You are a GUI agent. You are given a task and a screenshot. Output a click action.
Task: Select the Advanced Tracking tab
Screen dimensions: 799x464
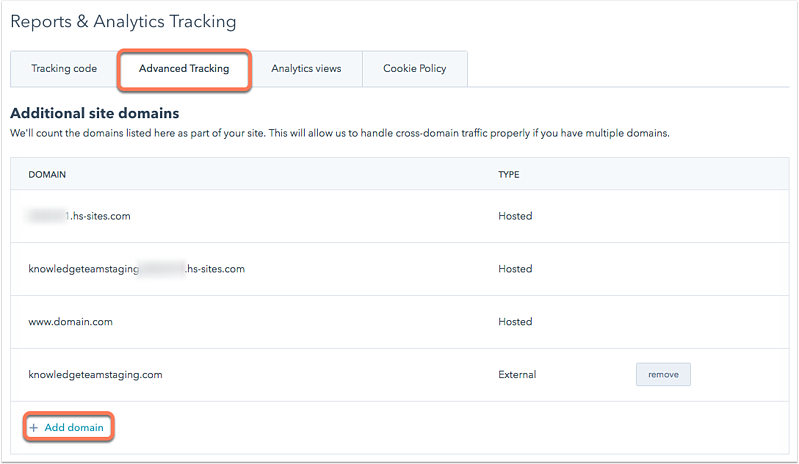click(184, 69)
